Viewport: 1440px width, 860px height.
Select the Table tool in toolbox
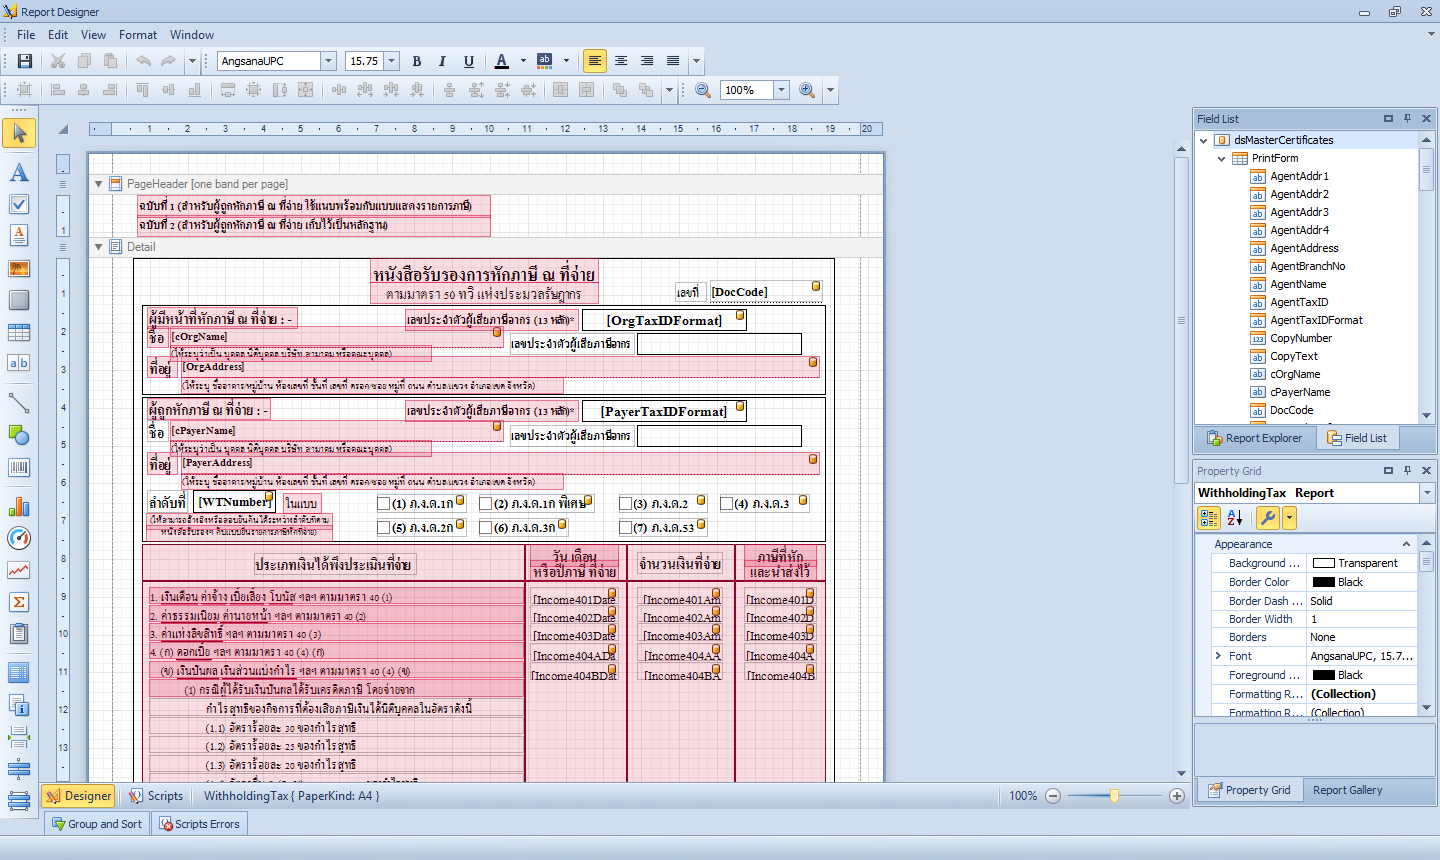click(x=19, y=332)
